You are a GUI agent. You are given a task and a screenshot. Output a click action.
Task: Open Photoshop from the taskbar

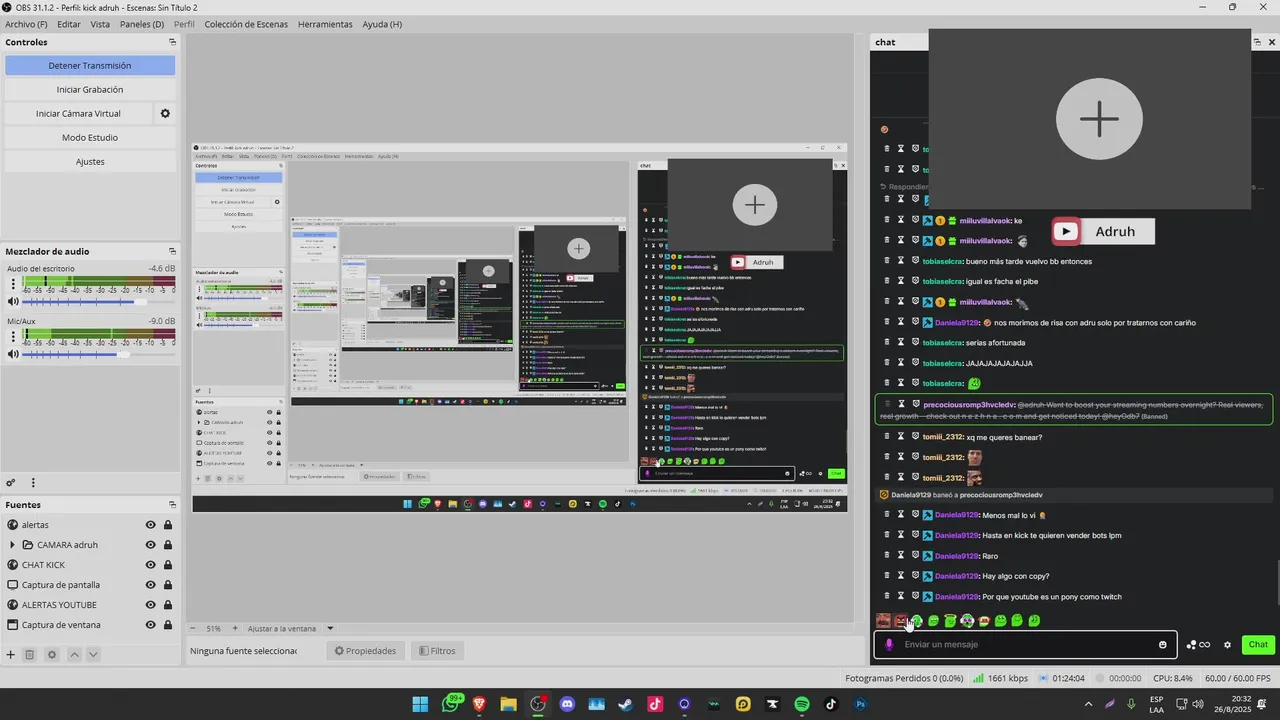(x=860, y=704)
